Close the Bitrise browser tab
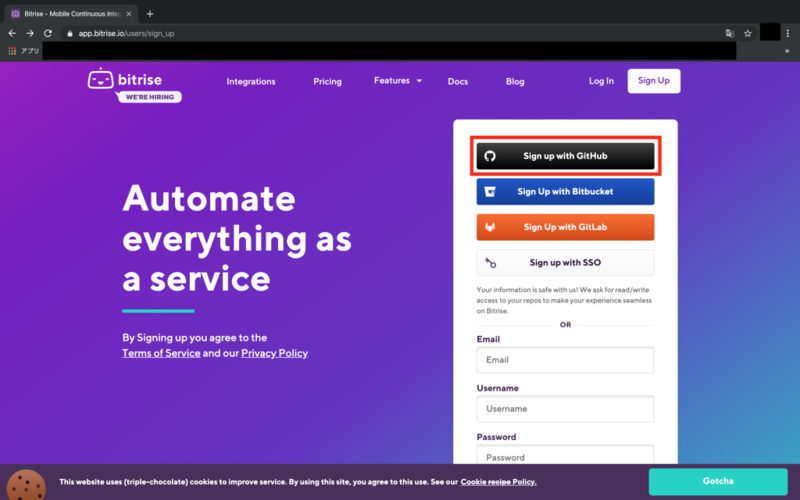The image size is (800, 500). 129,14
